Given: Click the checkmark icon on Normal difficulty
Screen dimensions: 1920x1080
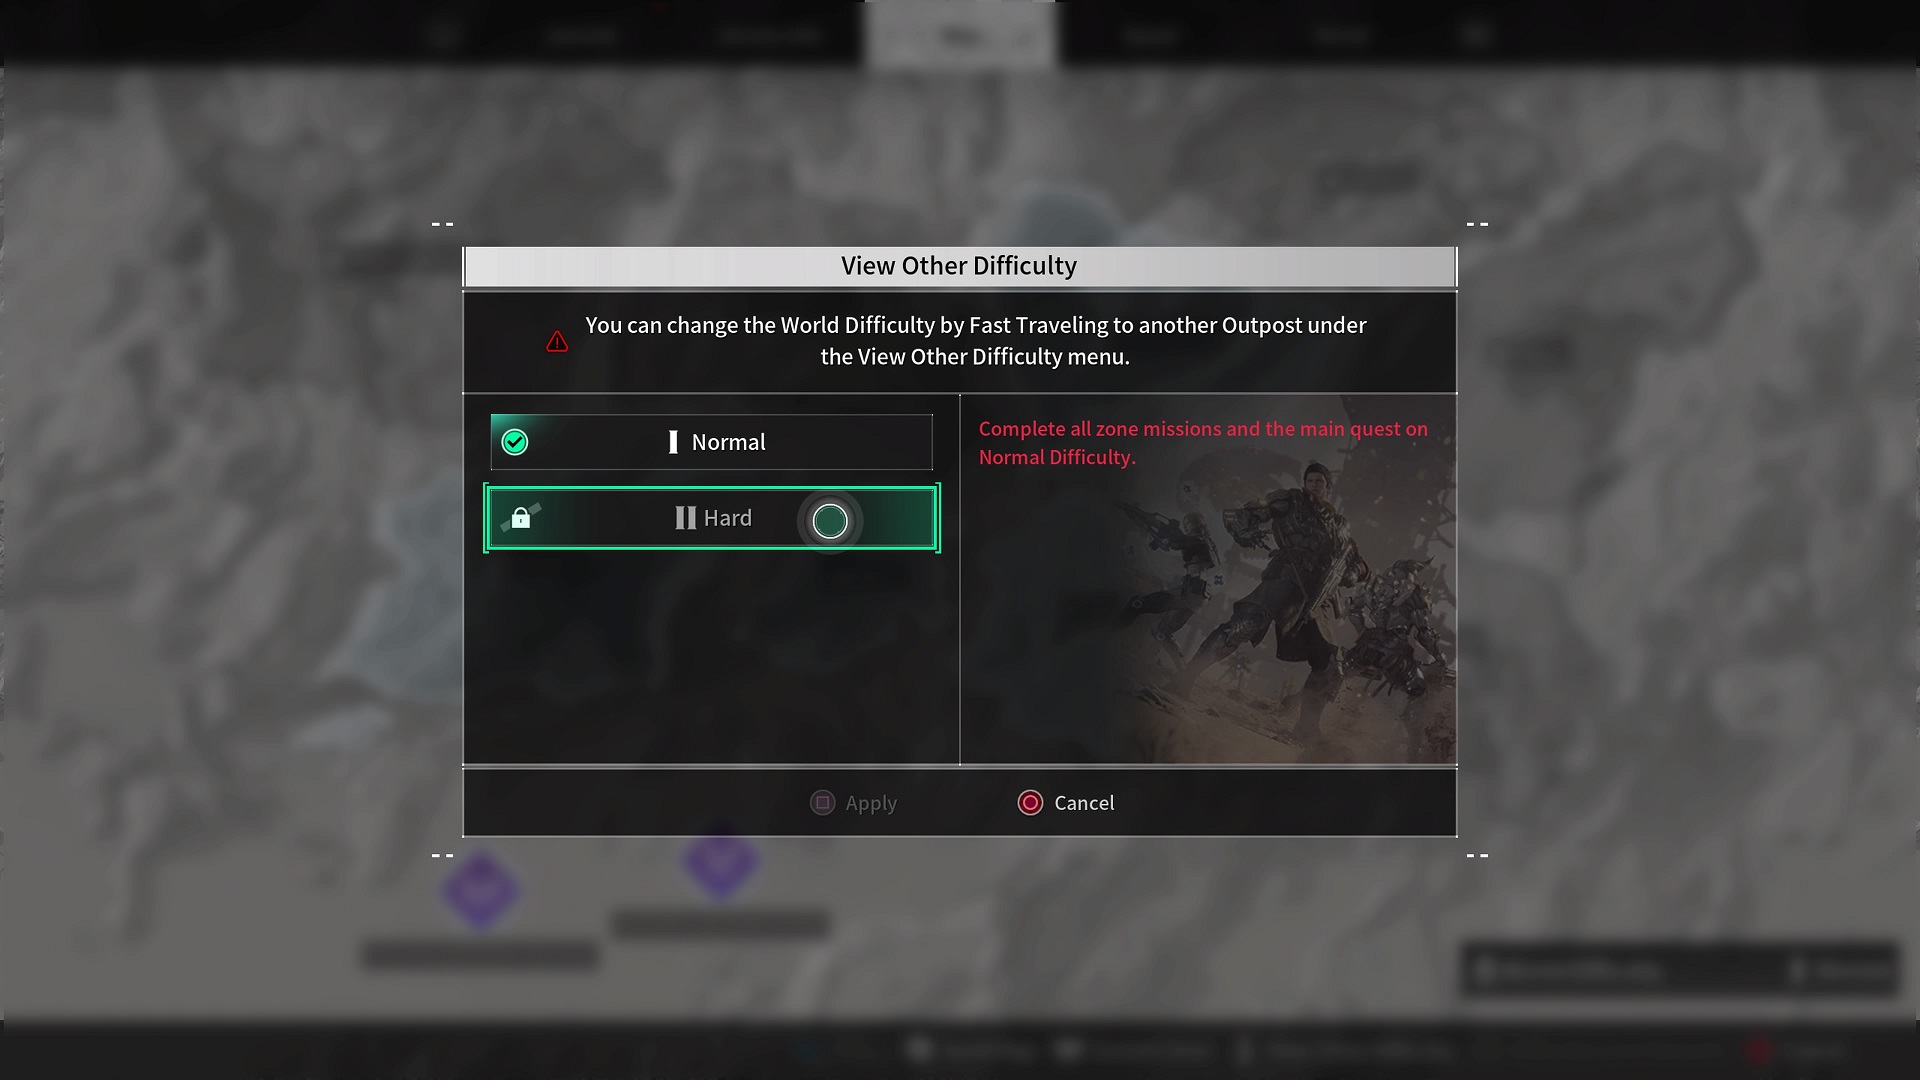Looking at the screenshot, I should [514, 440].
